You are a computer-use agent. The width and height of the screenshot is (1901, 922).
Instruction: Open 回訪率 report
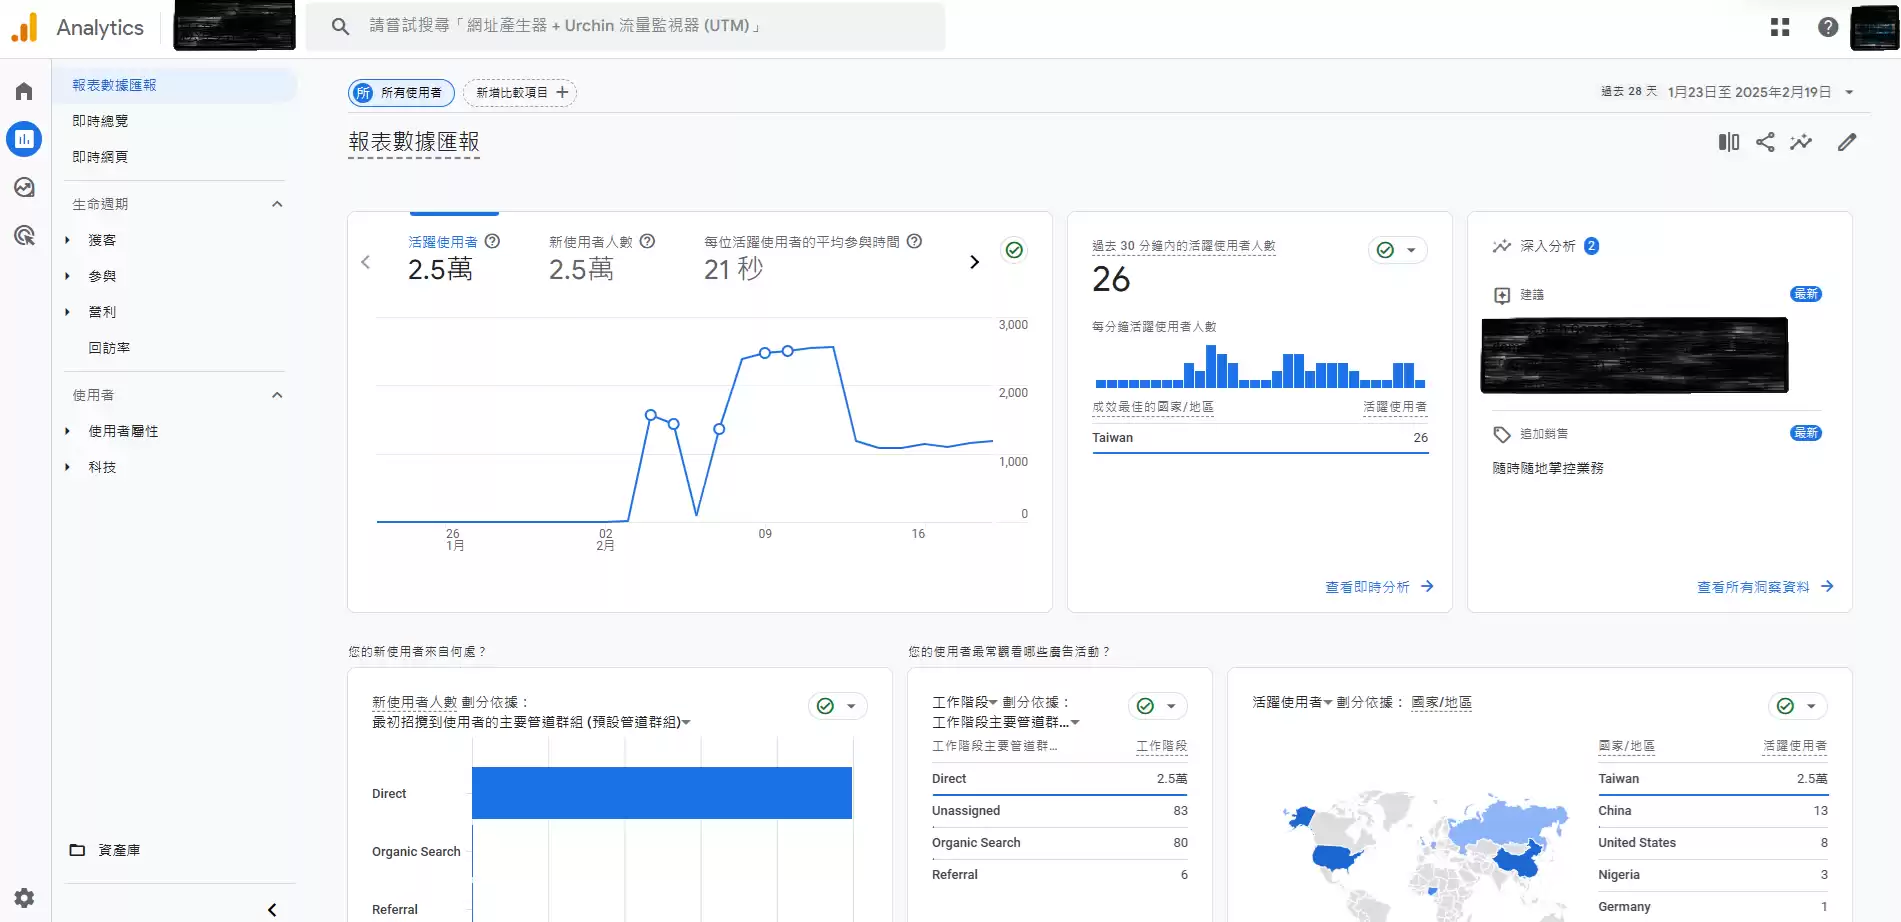pos(109,348)
